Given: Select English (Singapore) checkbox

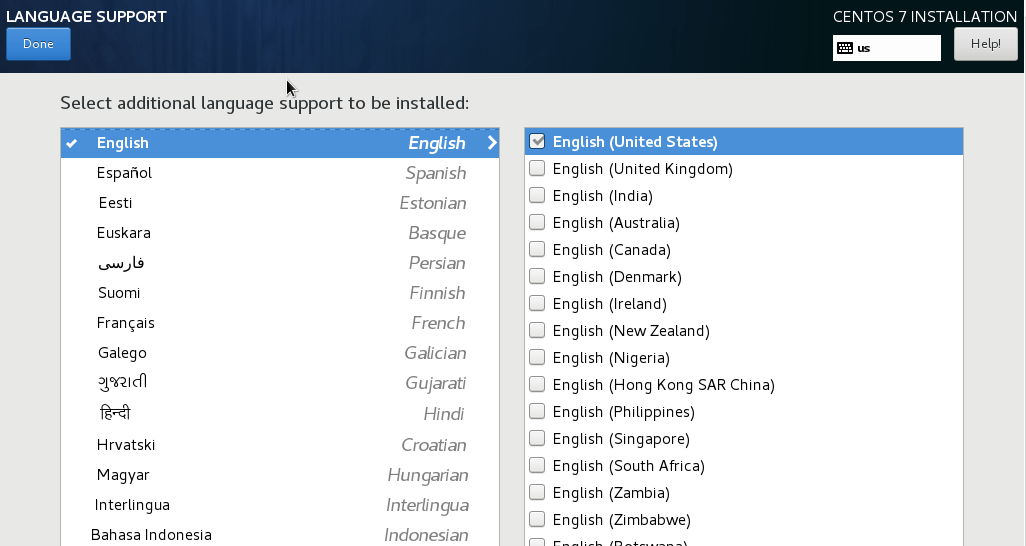Looking at the screenshot, I should (537, 439).
